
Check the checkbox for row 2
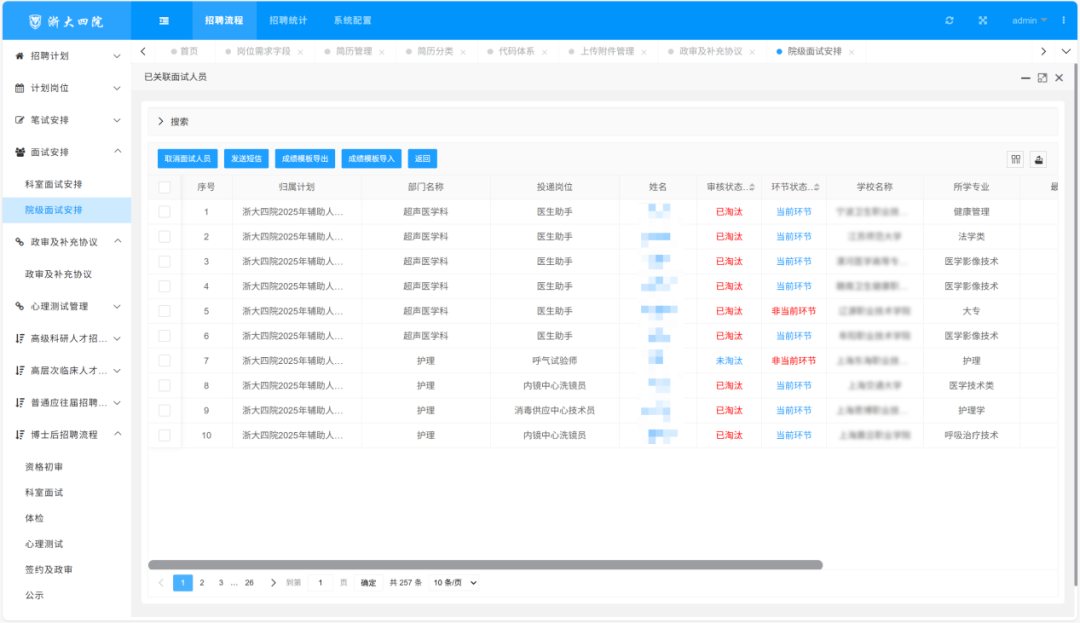point(164,236)
